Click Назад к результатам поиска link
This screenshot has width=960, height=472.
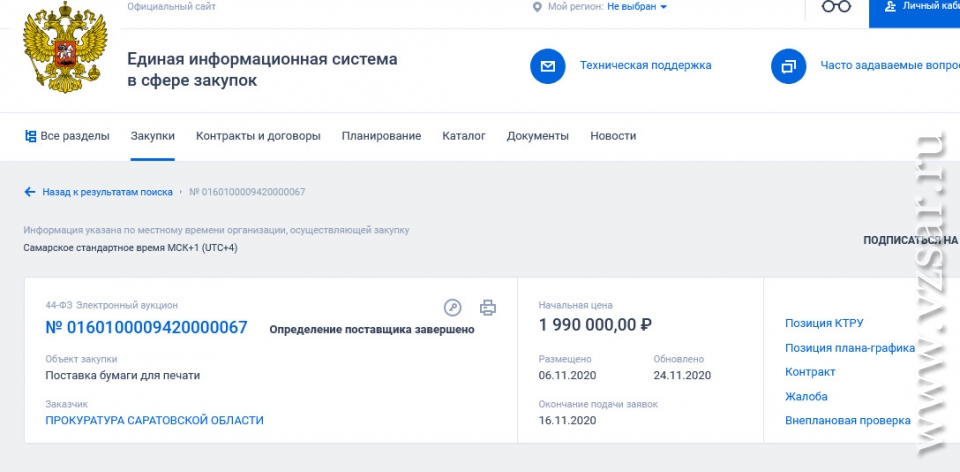(x=107, y=192)
